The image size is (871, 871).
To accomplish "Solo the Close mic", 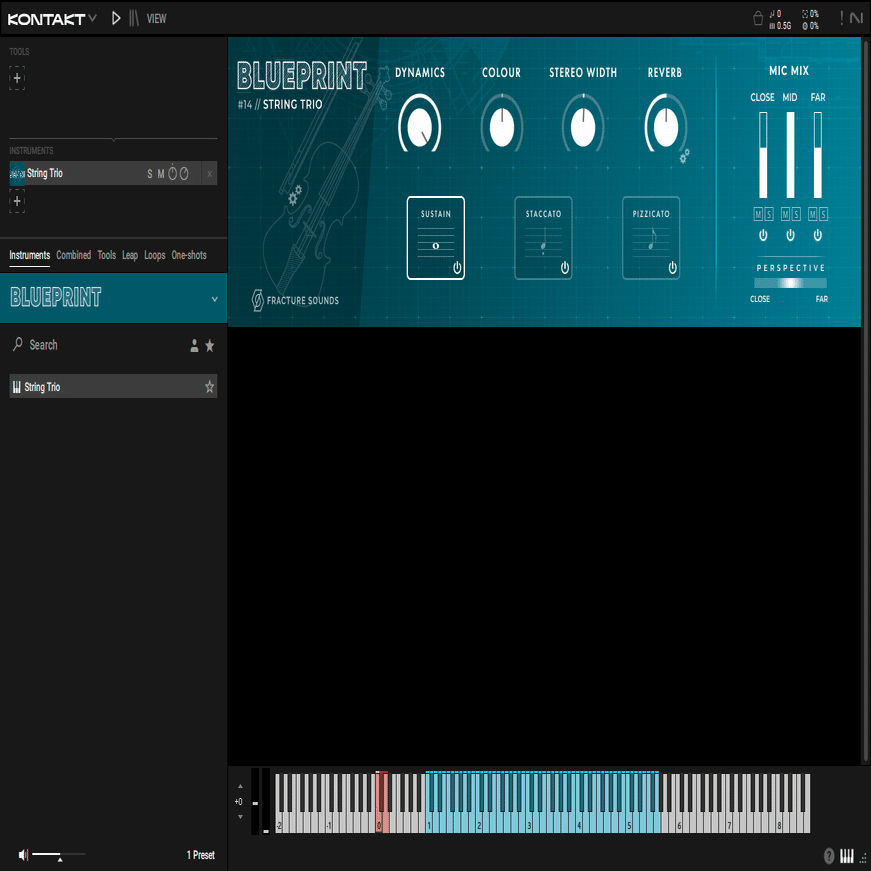I will click(769, 214).
